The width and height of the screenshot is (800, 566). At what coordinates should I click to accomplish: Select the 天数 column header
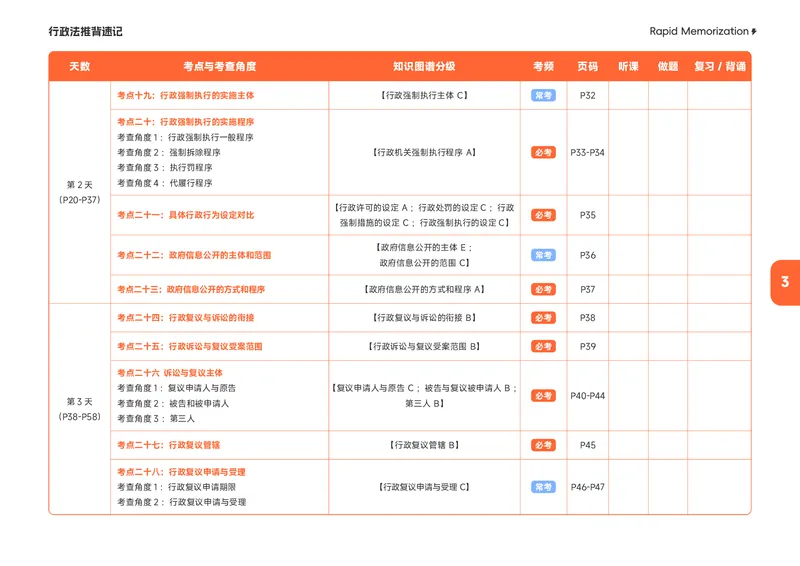pos(80,66)
